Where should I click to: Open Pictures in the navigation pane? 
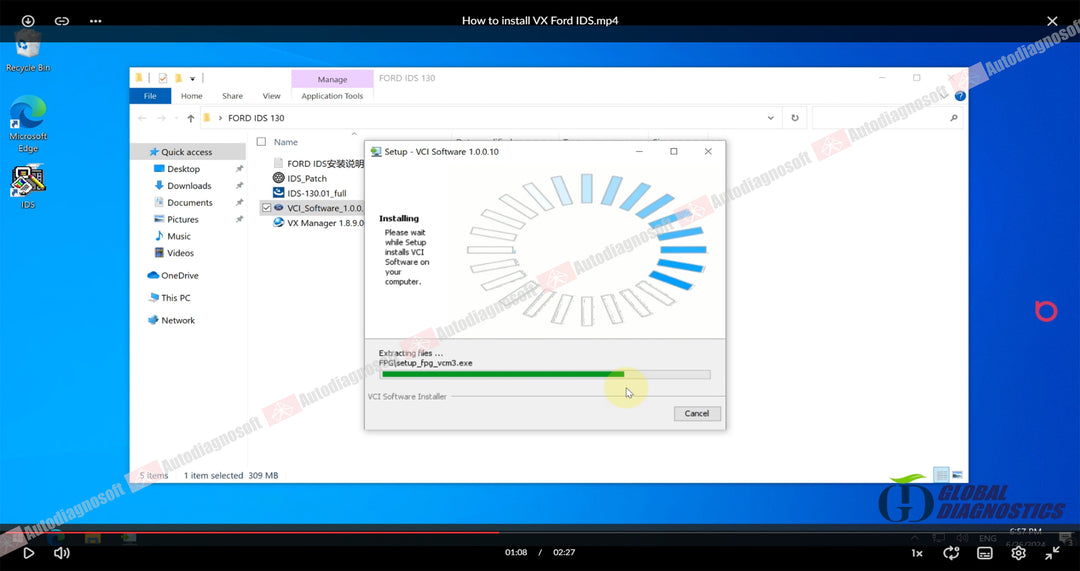tap(183, 219)
